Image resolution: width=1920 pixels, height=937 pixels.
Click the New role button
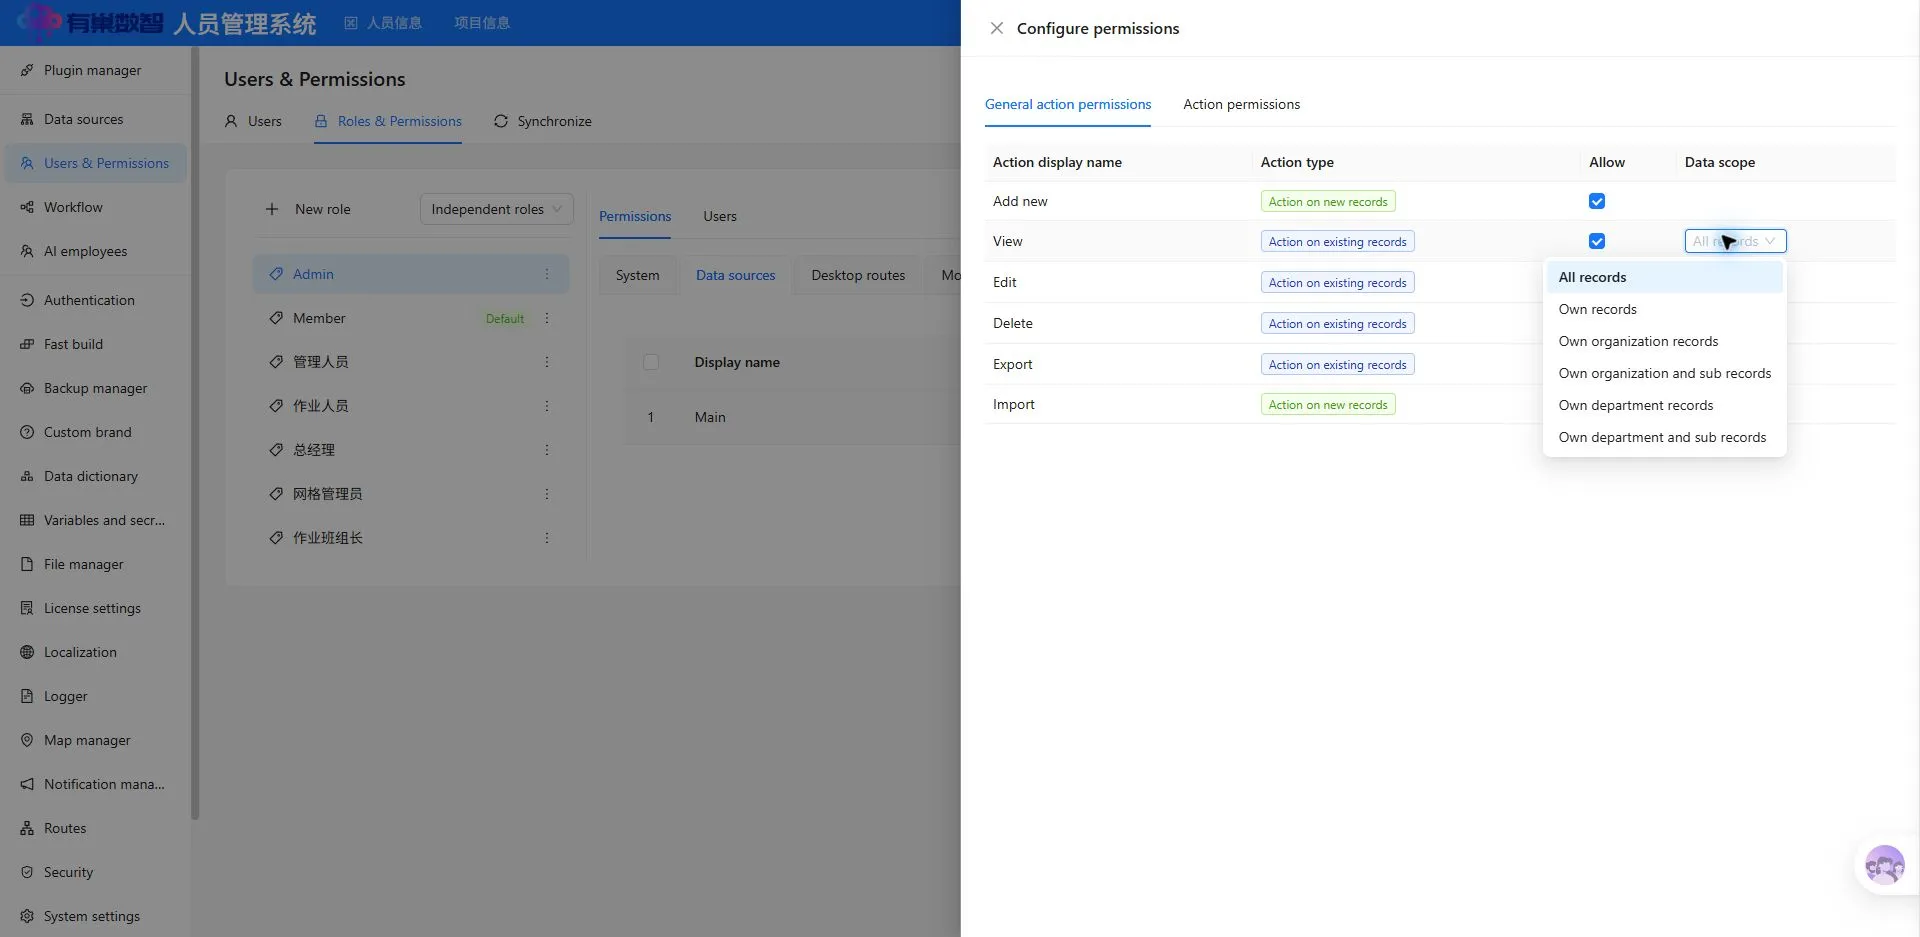(x=308, y=209)
